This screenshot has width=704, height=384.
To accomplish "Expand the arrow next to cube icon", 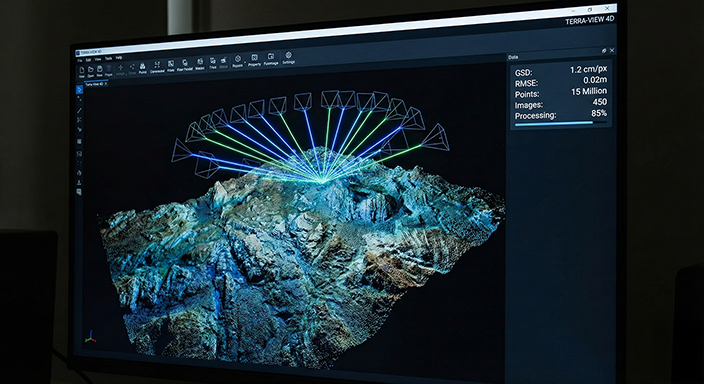I will [x=245, y=62].
